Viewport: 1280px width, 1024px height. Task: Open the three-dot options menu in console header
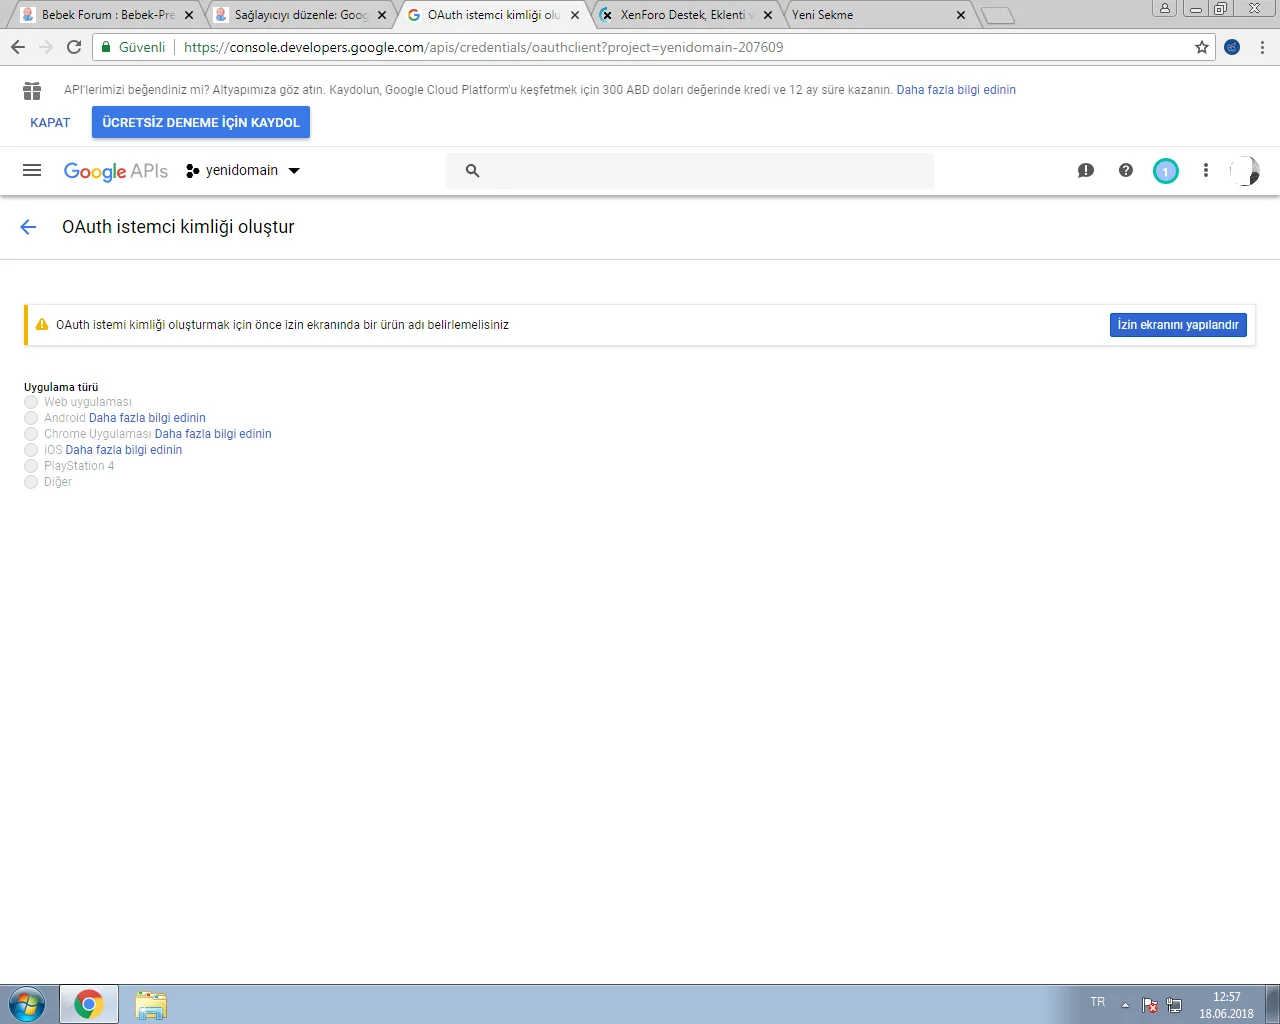click(1205, 170)
